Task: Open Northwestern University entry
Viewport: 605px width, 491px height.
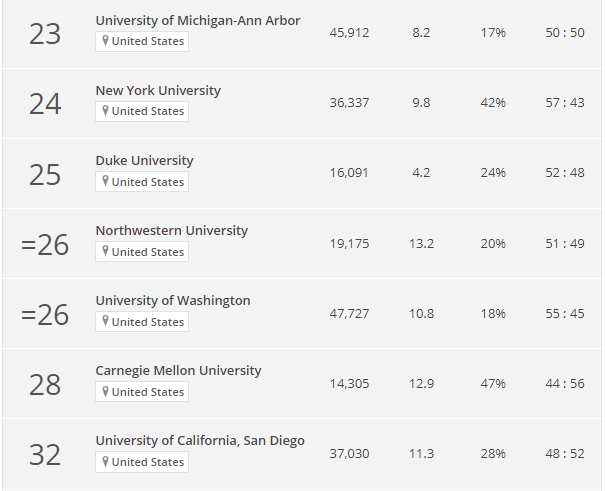Action: point(171,231)
